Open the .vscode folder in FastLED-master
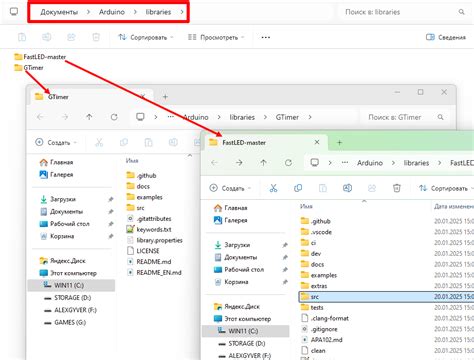474x360 pixels. (316, 232)
